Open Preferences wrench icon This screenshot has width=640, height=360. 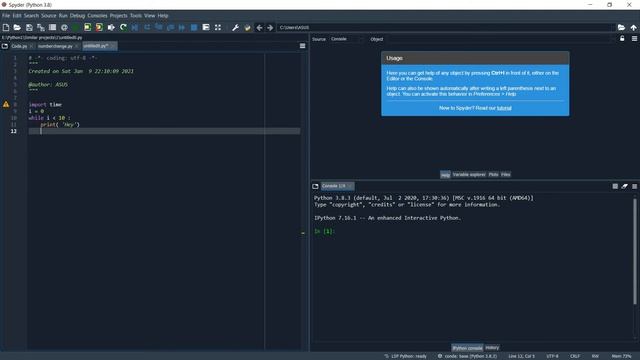click(x=235, y=27)
